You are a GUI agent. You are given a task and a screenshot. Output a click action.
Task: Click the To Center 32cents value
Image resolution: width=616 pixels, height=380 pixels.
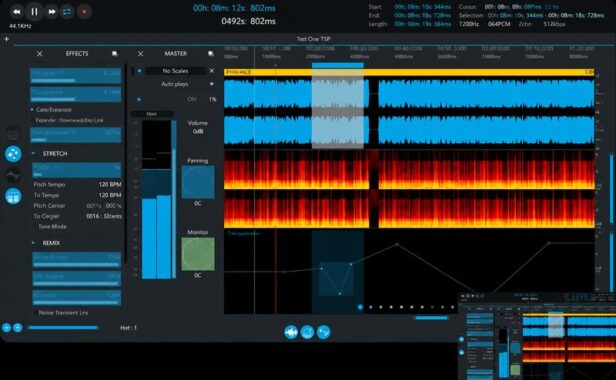pos(104,216)
